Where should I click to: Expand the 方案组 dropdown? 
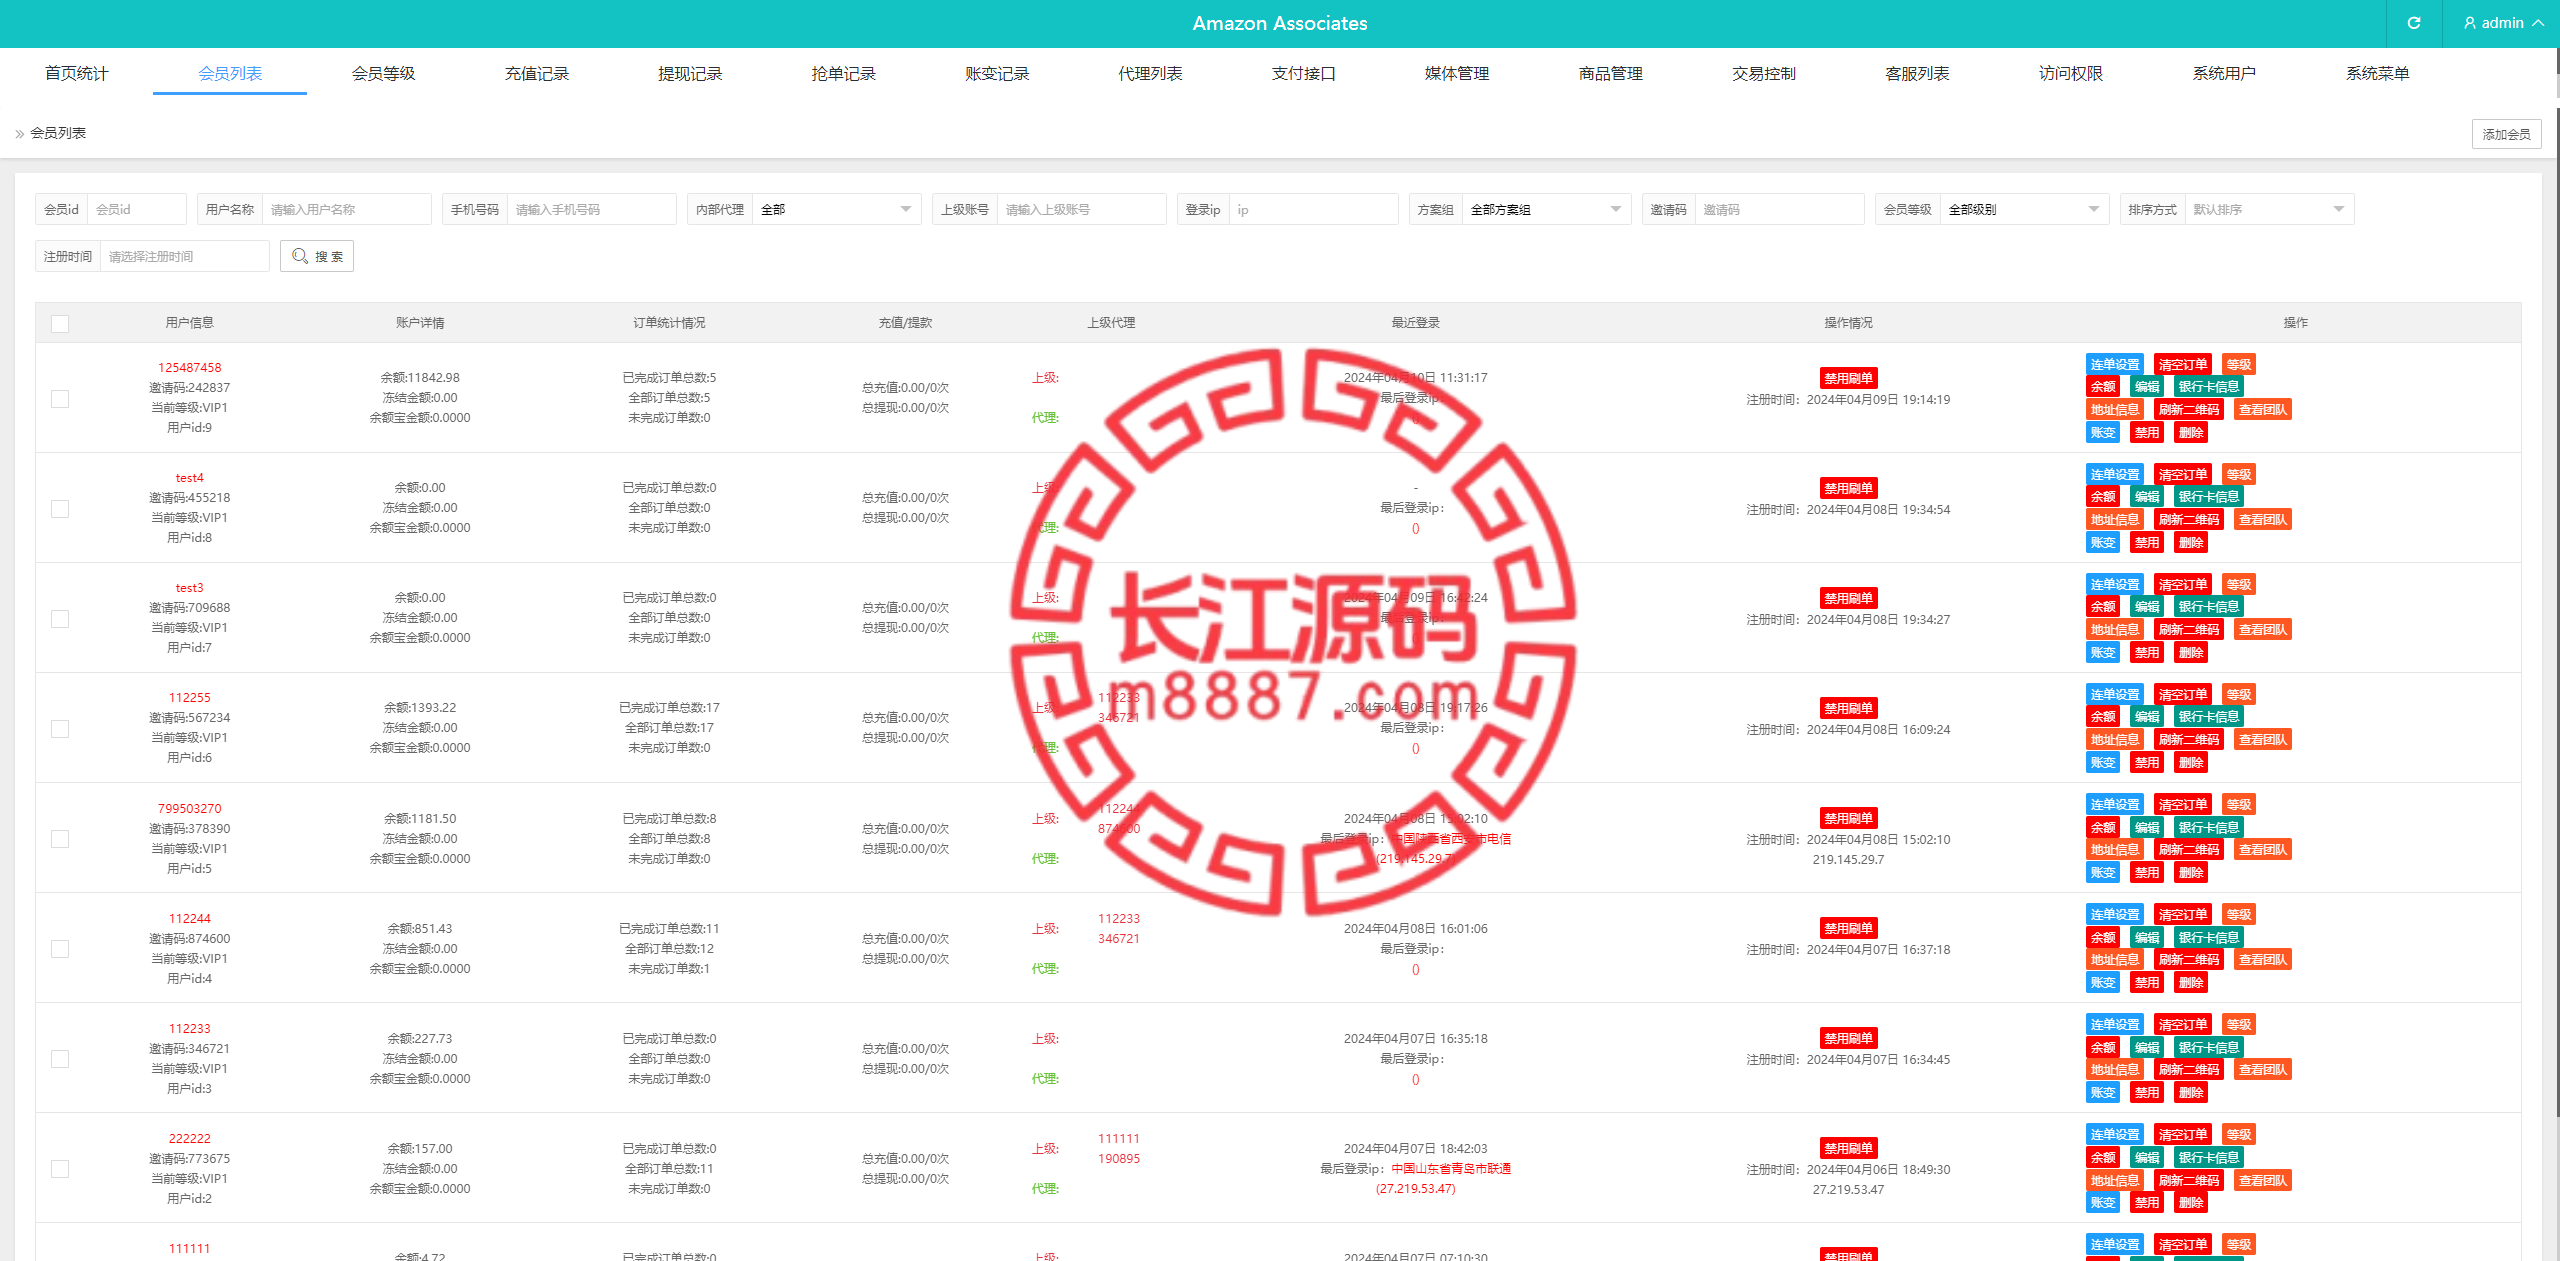click(1546, 209)
